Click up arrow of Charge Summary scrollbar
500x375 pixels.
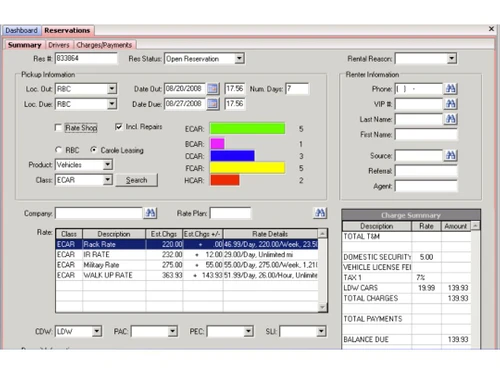(476, 226)
